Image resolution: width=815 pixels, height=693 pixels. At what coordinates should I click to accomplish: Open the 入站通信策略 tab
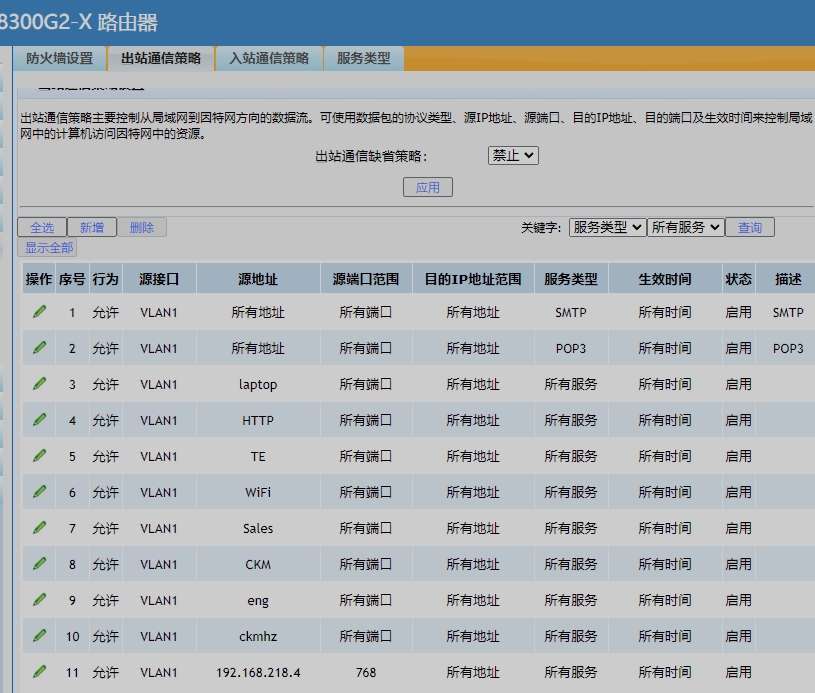269,59
